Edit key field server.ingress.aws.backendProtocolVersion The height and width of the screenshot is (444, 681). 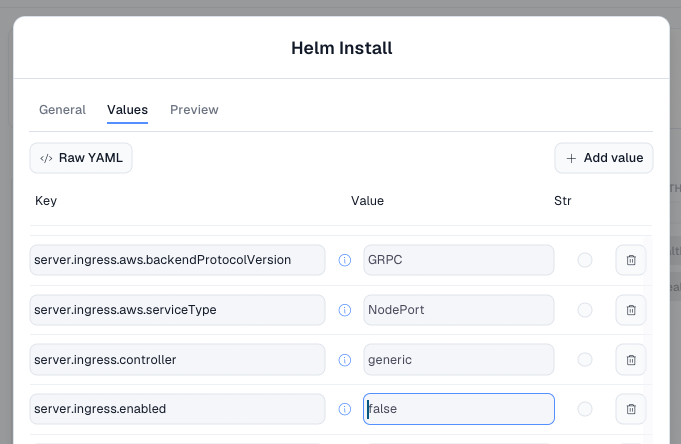tap(177, 260)
